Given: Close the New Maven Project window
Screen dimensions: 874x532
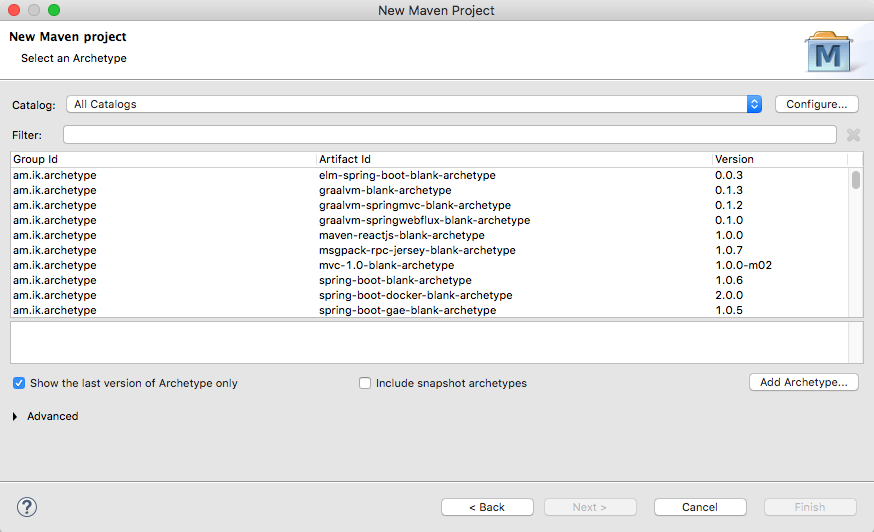Looking at the screenshot, I should coord(14,10).
